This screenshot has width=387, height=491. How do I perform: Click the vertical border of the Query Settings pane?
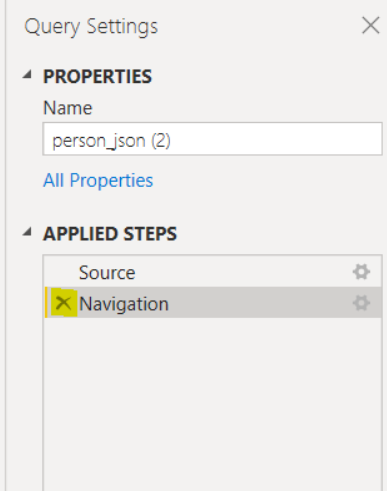click(x=5, y=245)
